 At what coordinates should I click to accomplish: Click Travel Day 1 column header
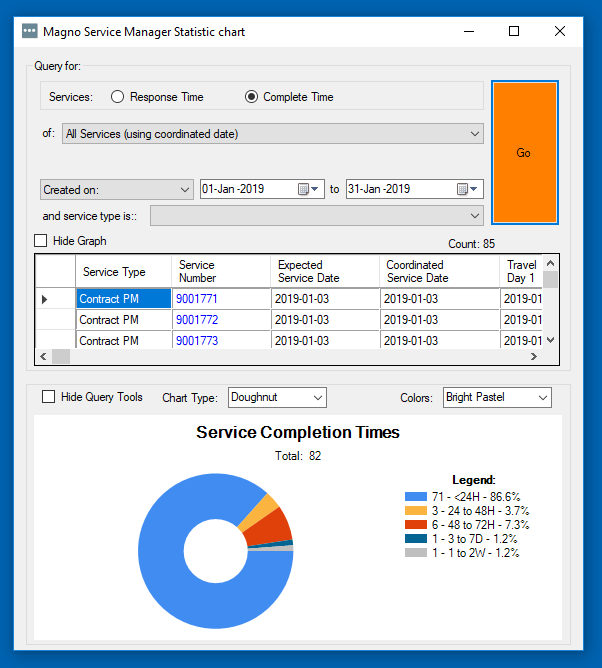tap(521, 271)
